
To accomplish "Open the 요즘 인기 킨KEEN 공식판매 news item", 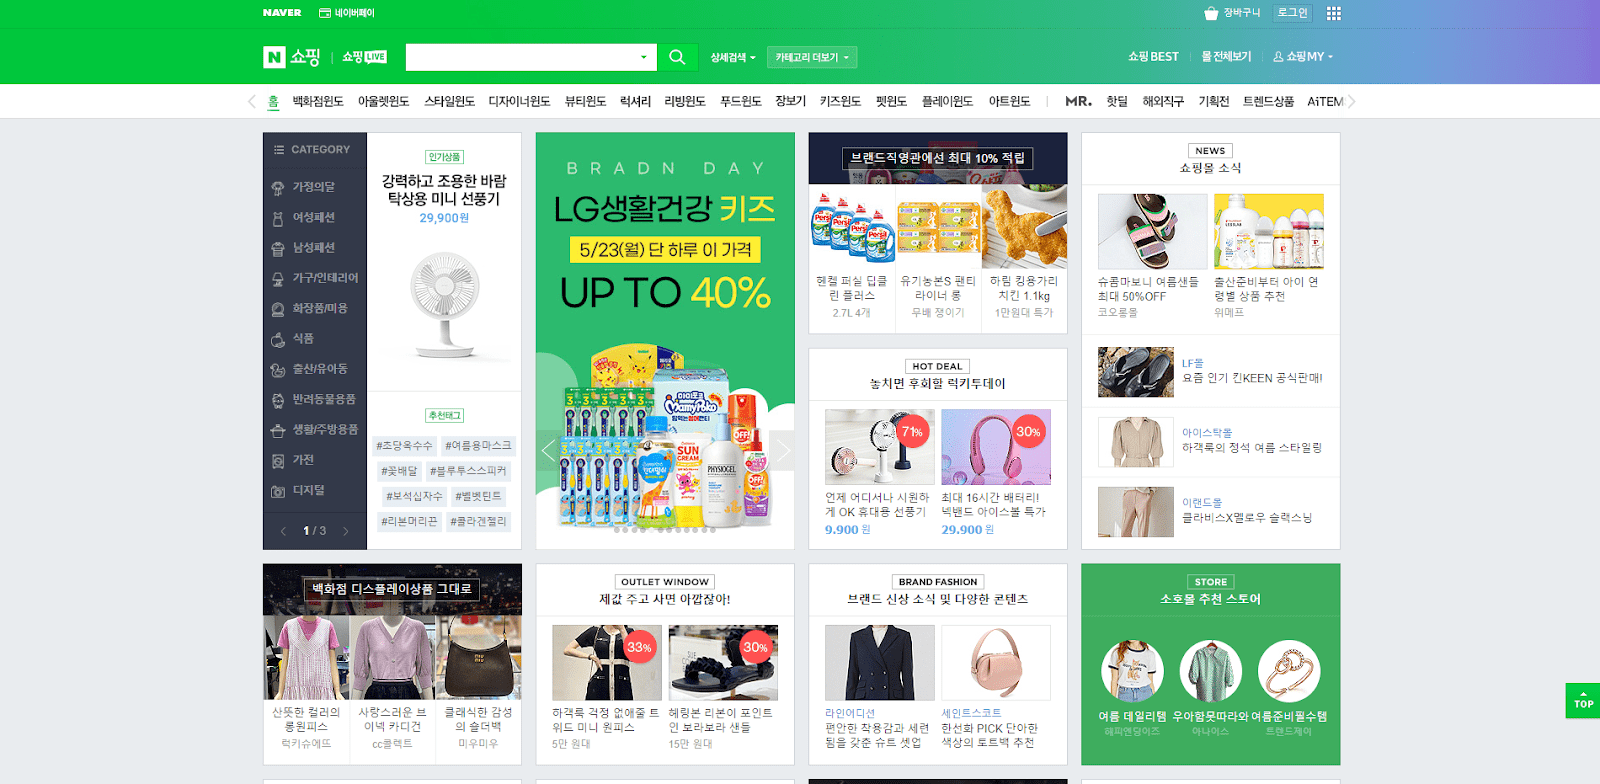I will 1211,372.
